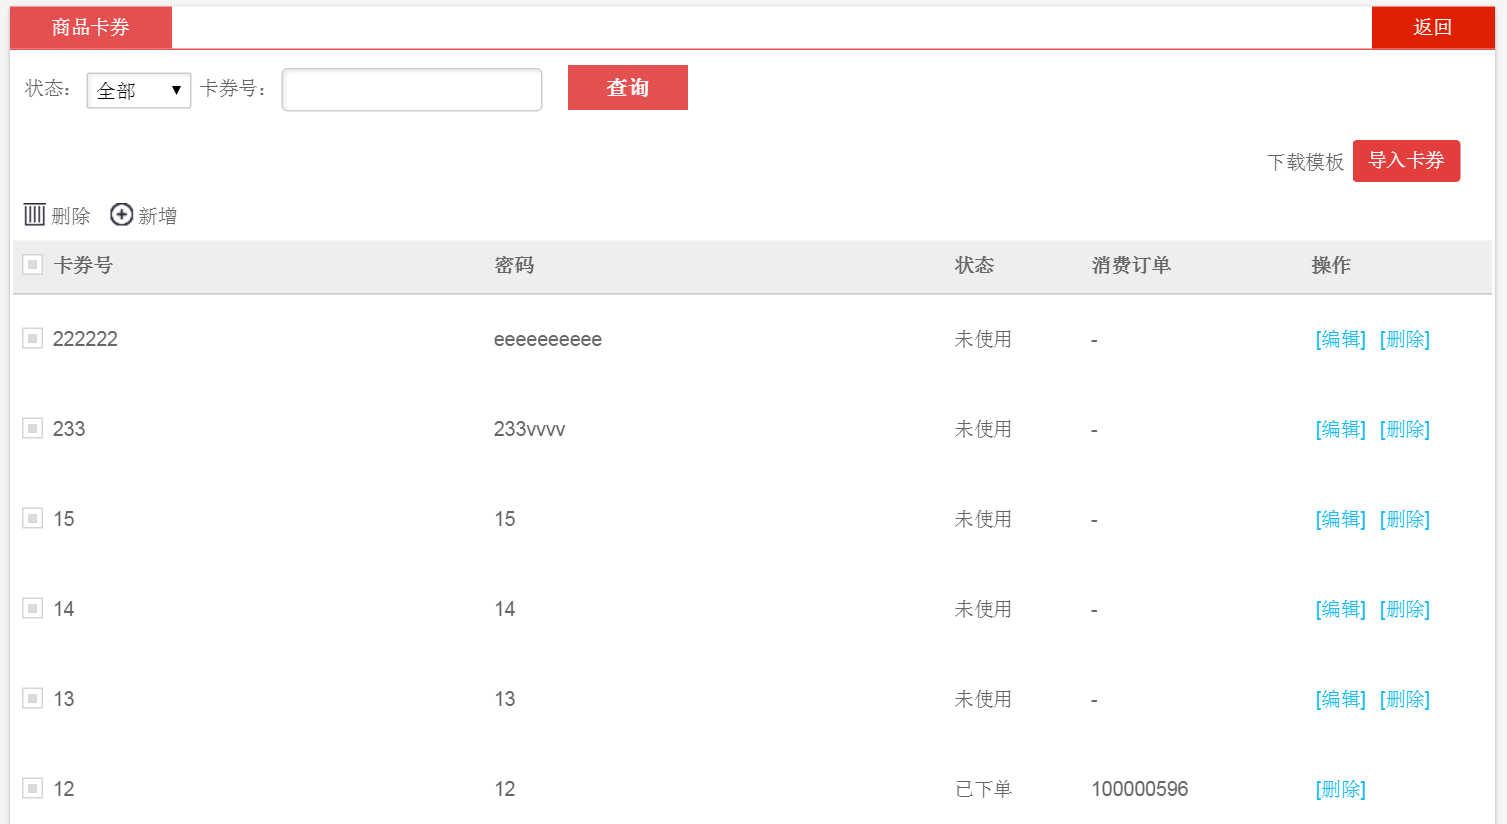Click the 密码 column header
The image size is (1507, 824).
(514, 265)
